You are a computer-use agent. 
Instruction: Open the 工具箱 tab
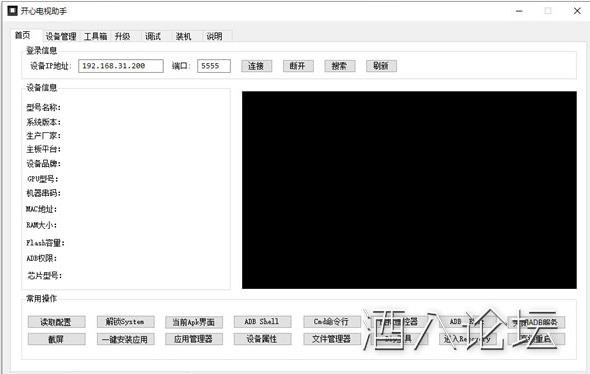tap(95, 36)
